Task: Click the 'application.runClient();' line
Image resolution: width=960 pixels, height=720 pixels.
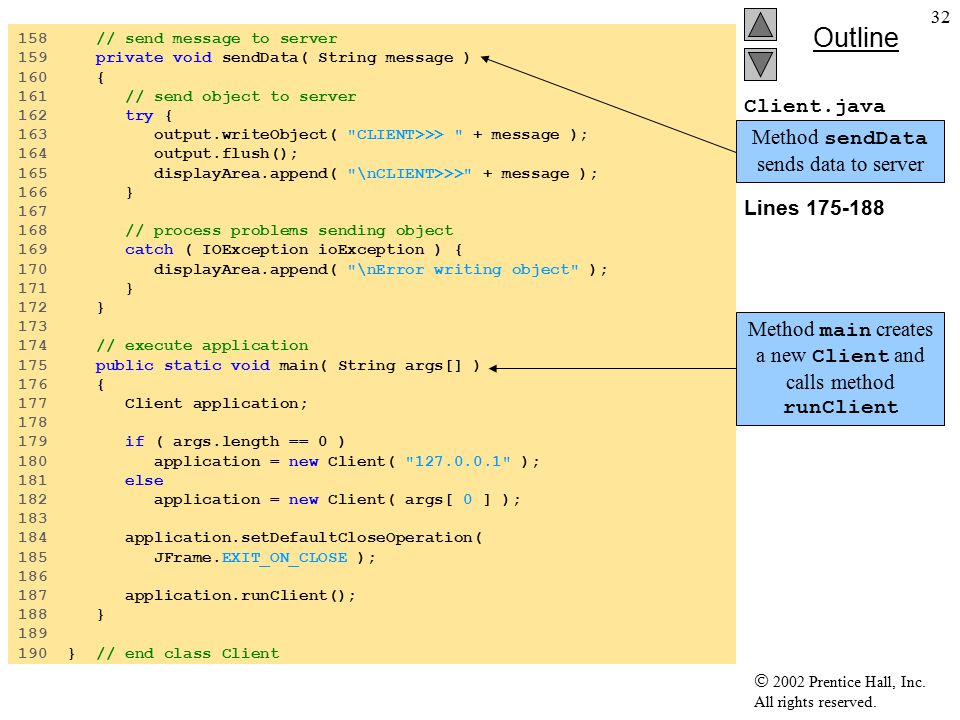Action: (x=240, y=596)
